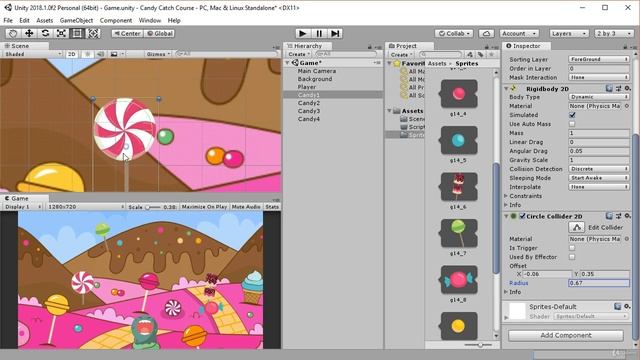Open Rigidbody 2D settings gear

point(627,89)
